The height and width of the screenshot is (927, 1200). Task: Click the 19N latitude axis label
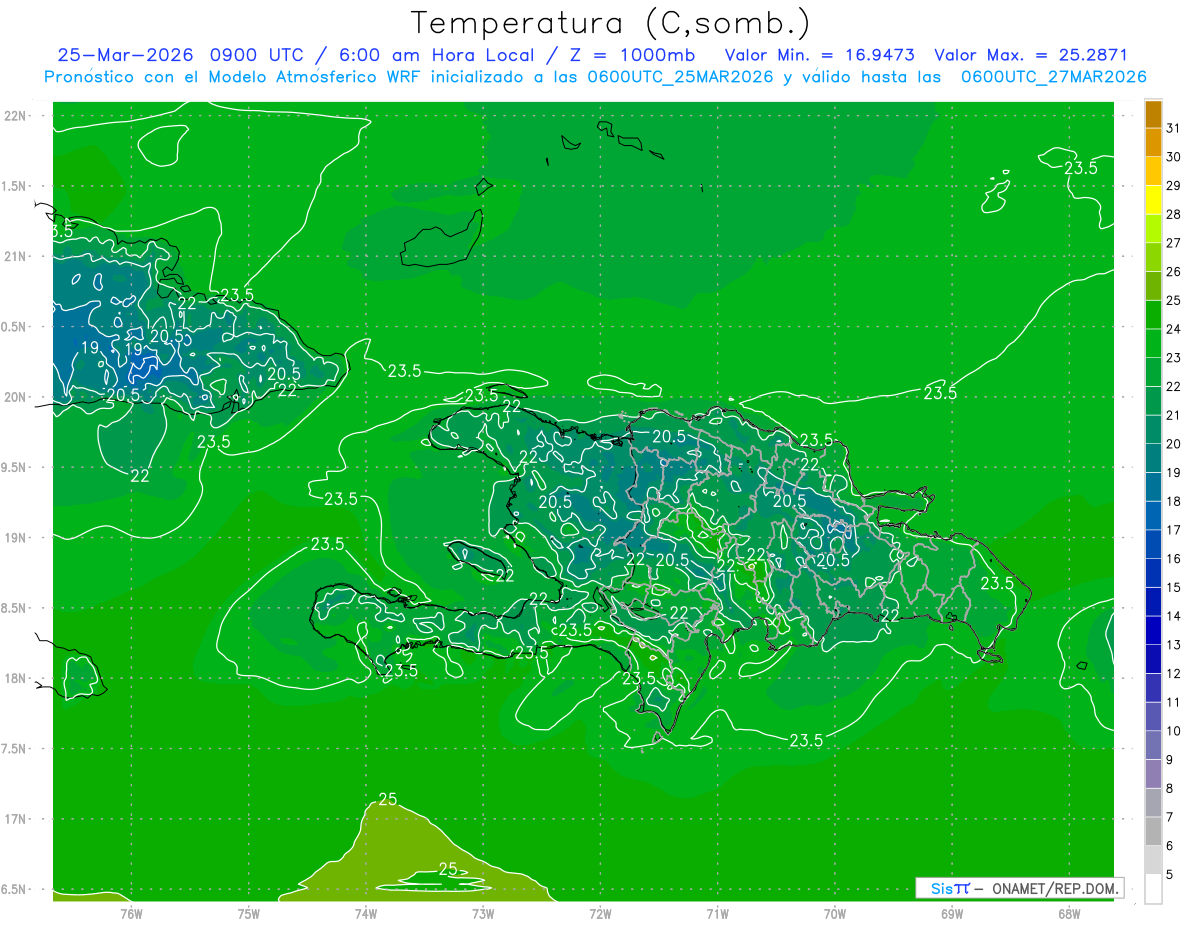pyautogui.click(x=17, y=538)
